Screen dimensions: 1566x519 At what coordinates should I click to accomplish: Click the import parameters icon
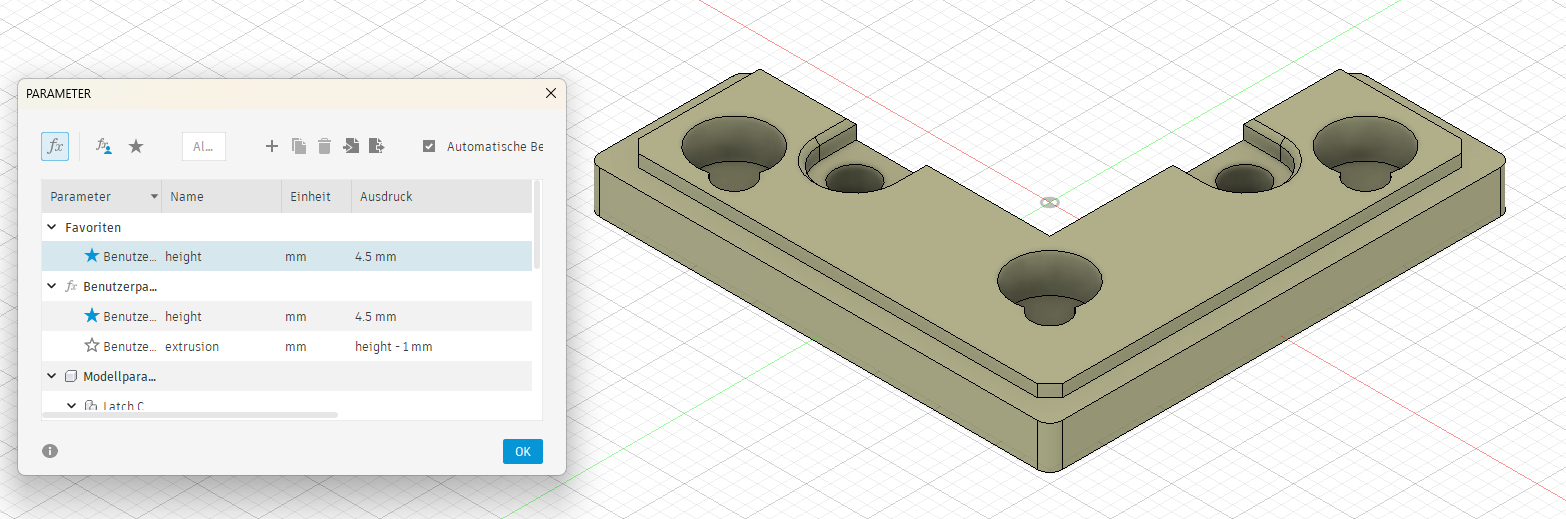[350, 146]
